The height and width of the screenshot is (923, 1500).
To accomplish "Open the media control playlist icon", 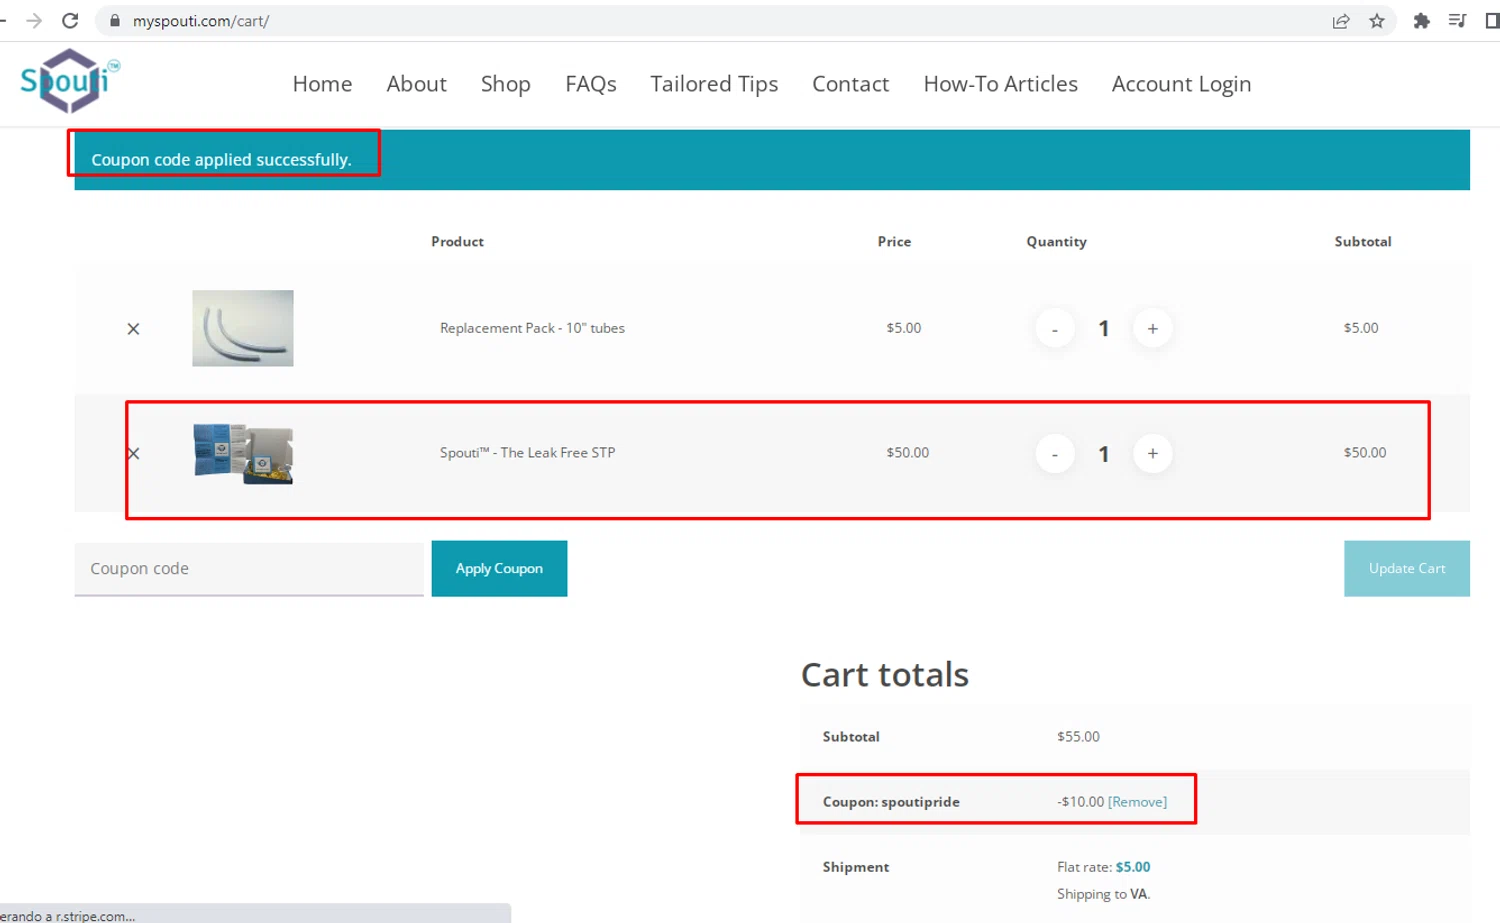I will click(1457, 21).
